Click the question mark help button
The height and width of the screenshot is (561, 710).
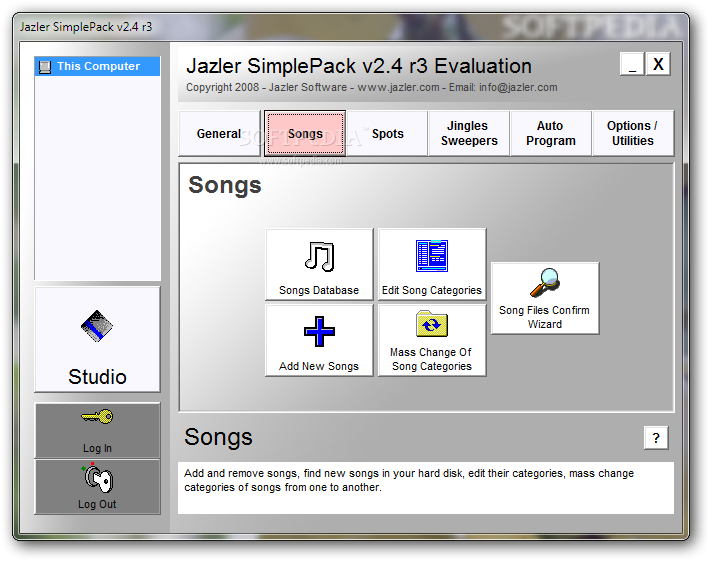(x=656, y=438)
